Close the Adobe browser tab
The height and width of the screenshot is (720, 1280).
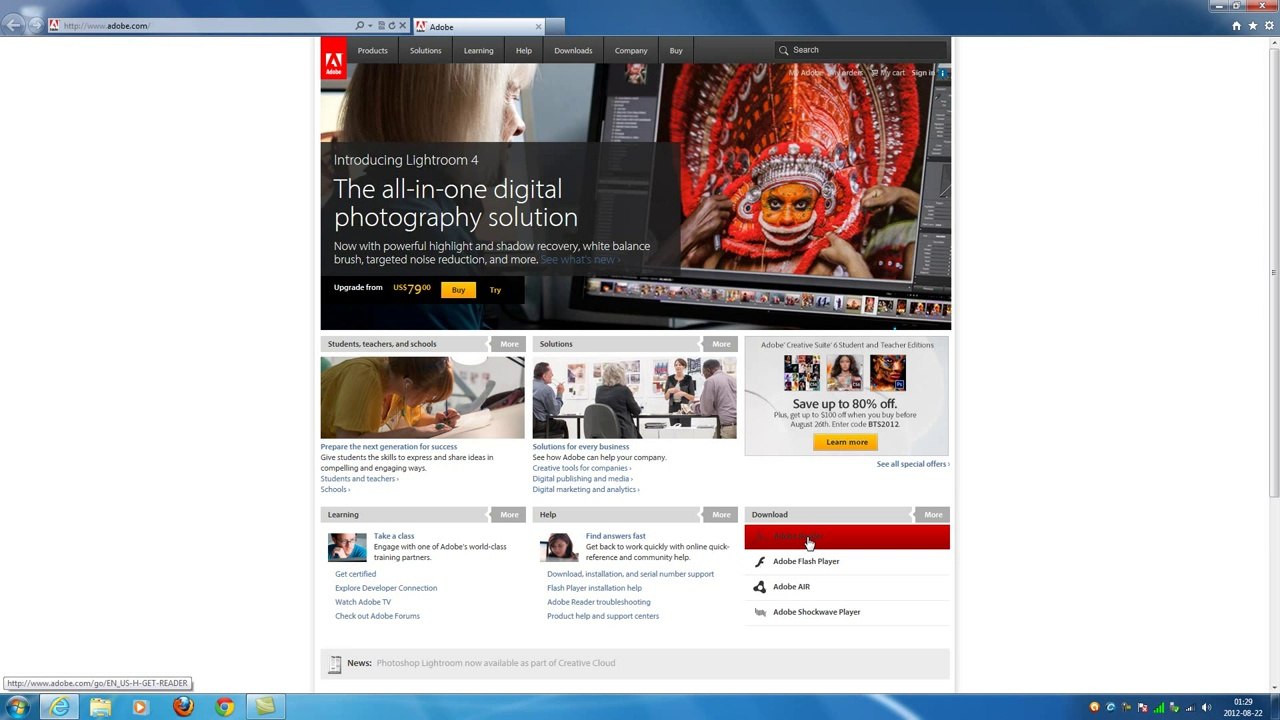[x=538, y=27]
